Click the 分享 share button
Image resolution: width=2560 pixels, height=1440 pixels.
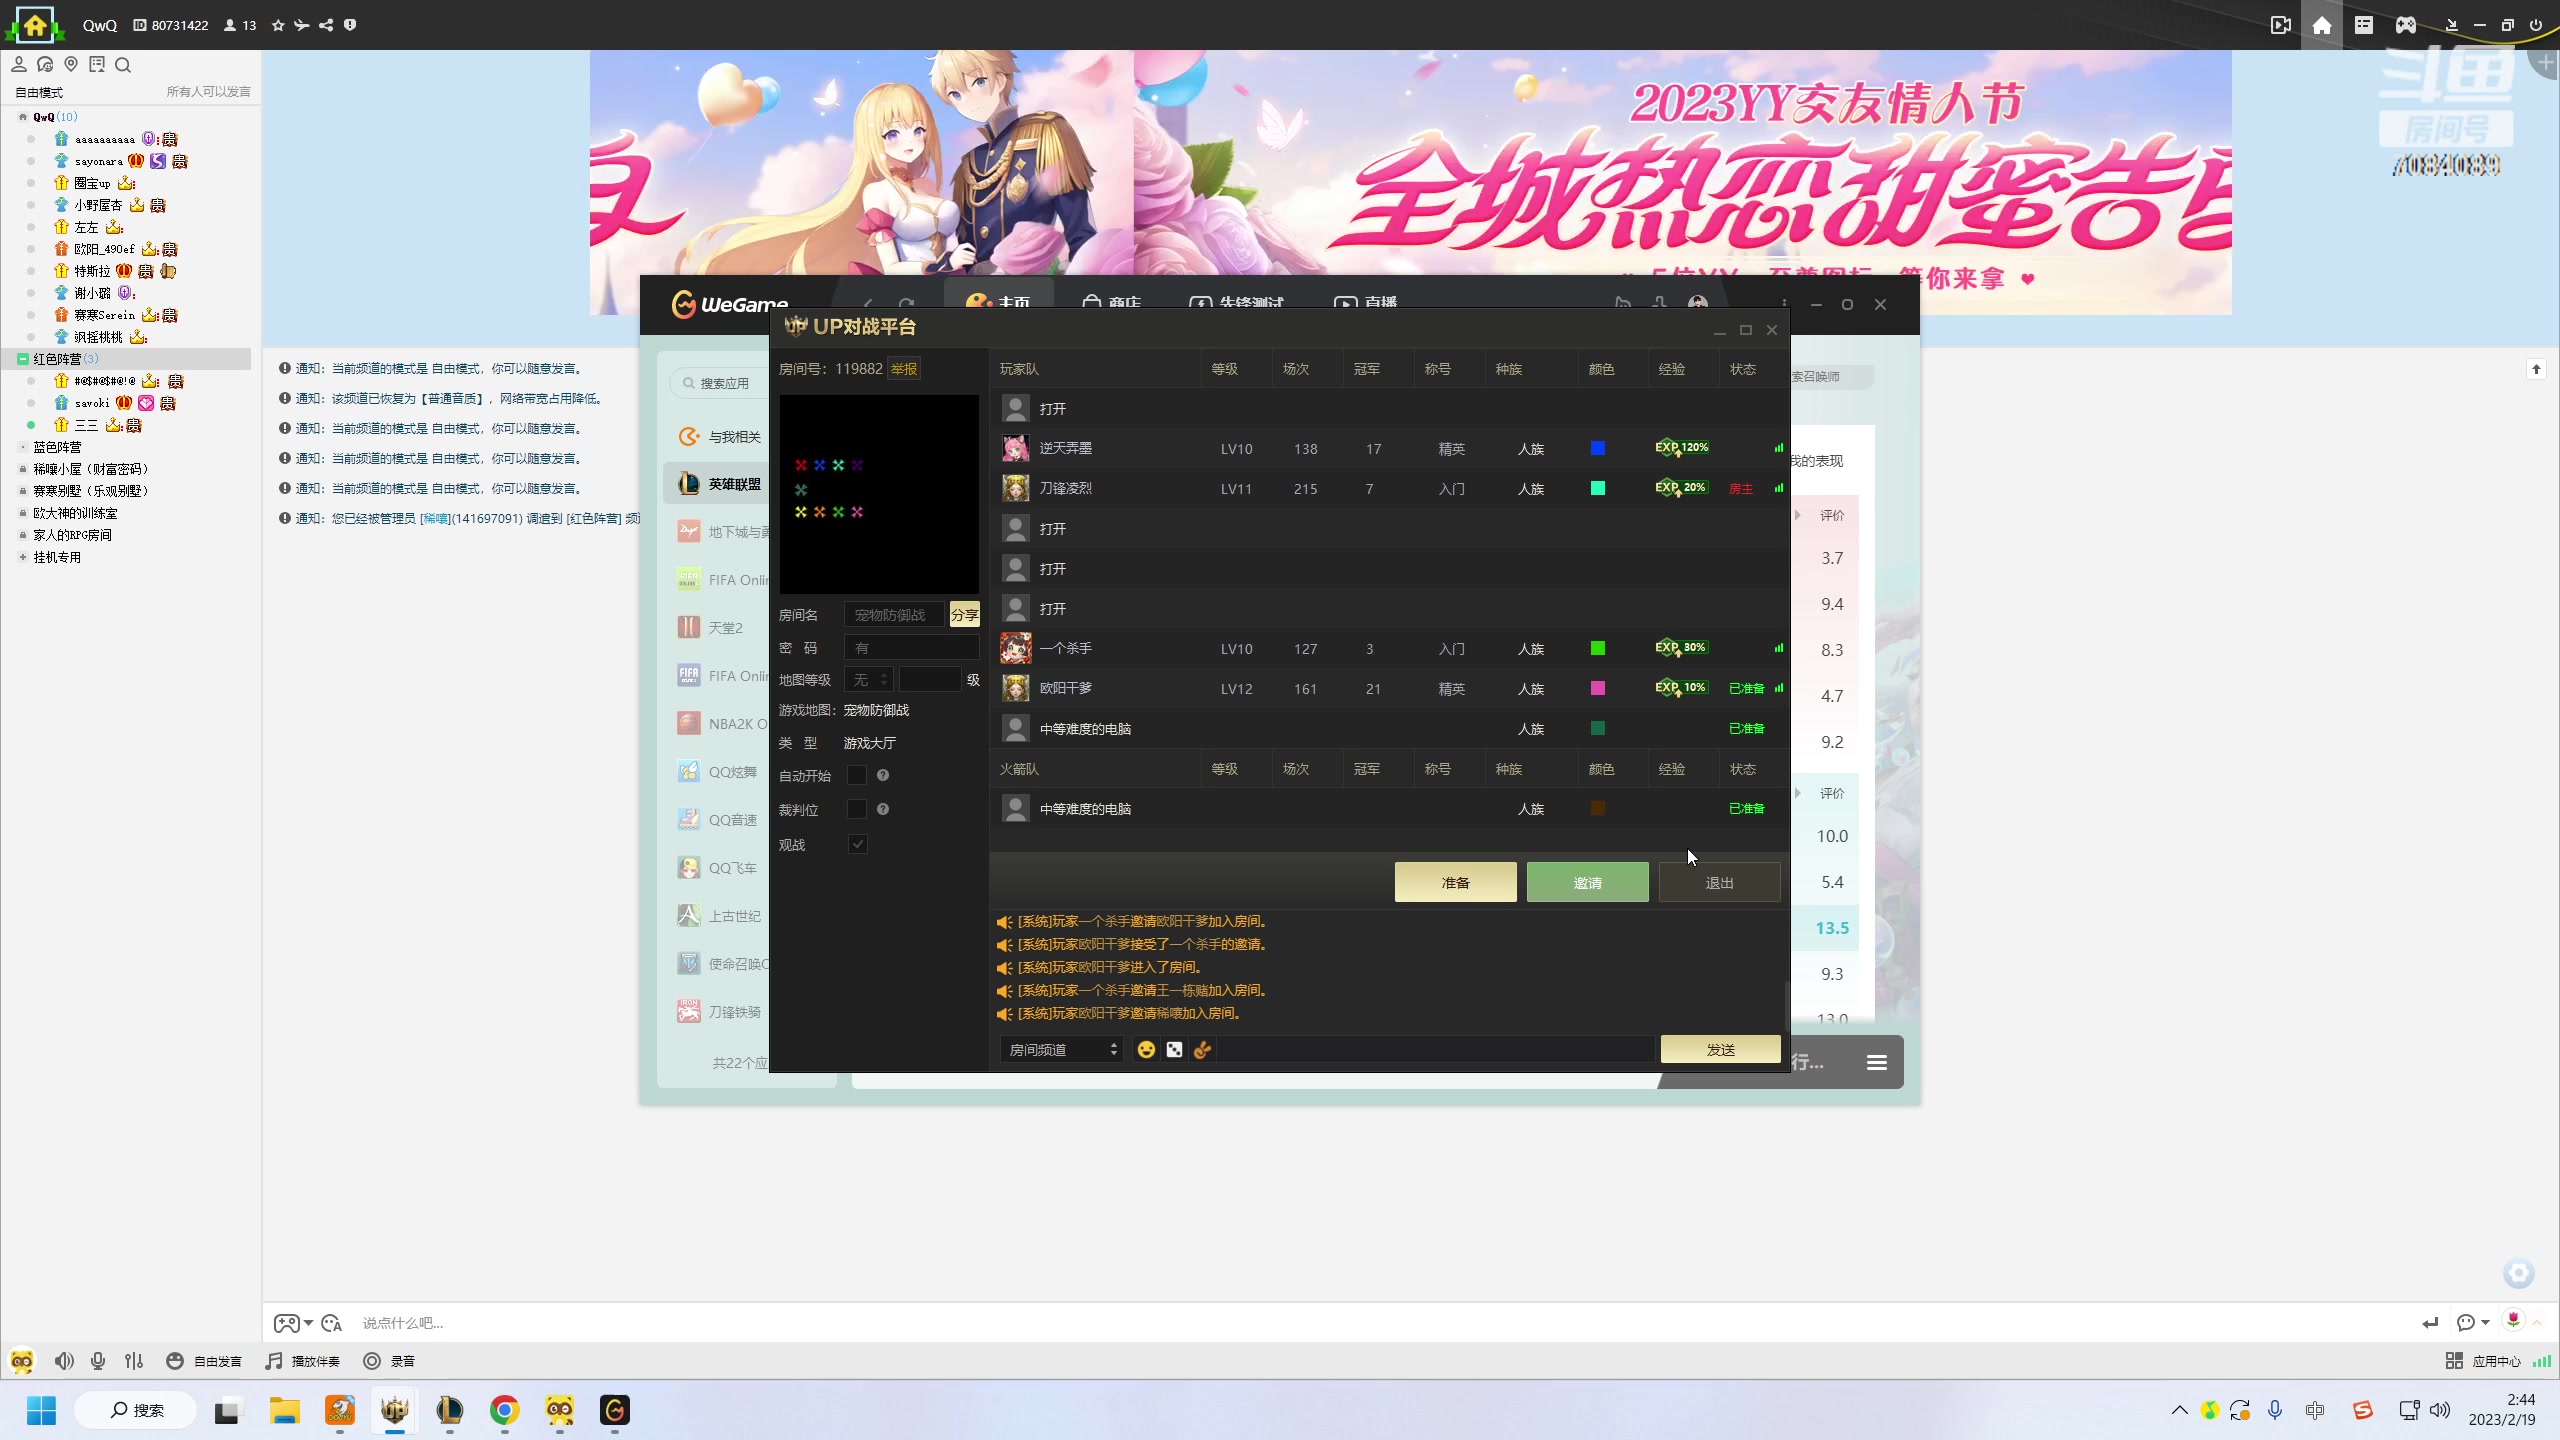tap(964, 614)
